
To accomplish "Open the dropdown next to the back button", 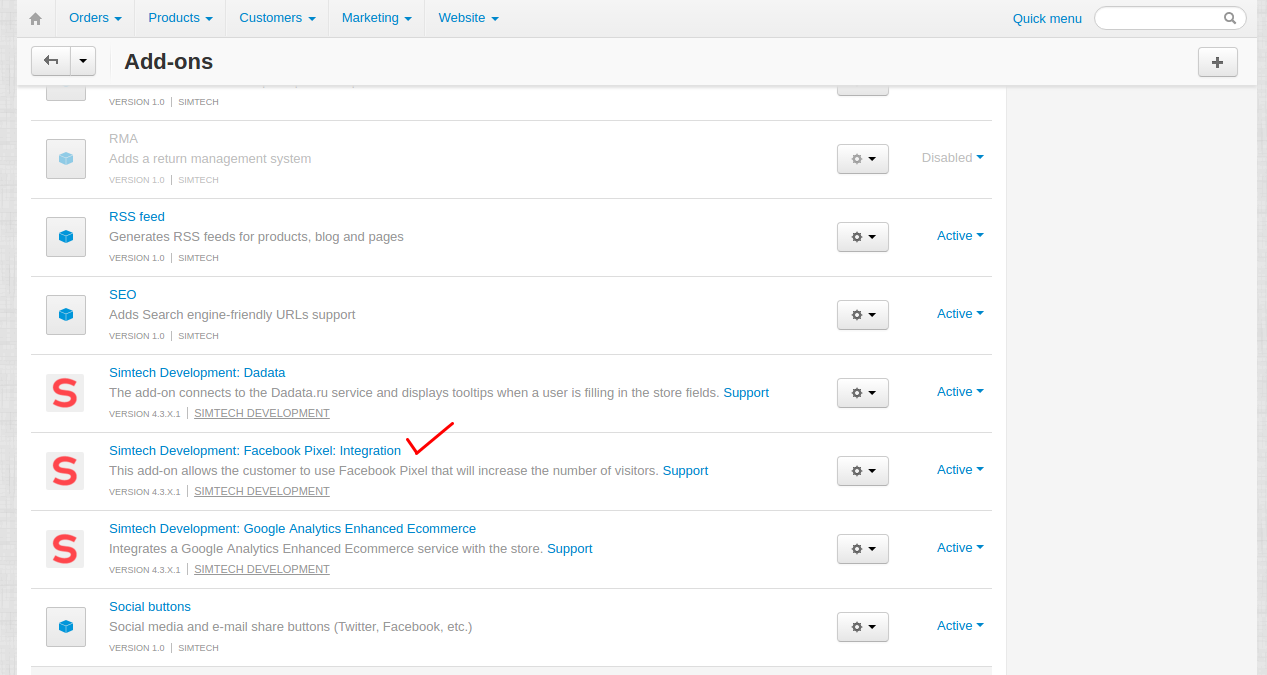I will pyautogui.click(x=83, y=61).
